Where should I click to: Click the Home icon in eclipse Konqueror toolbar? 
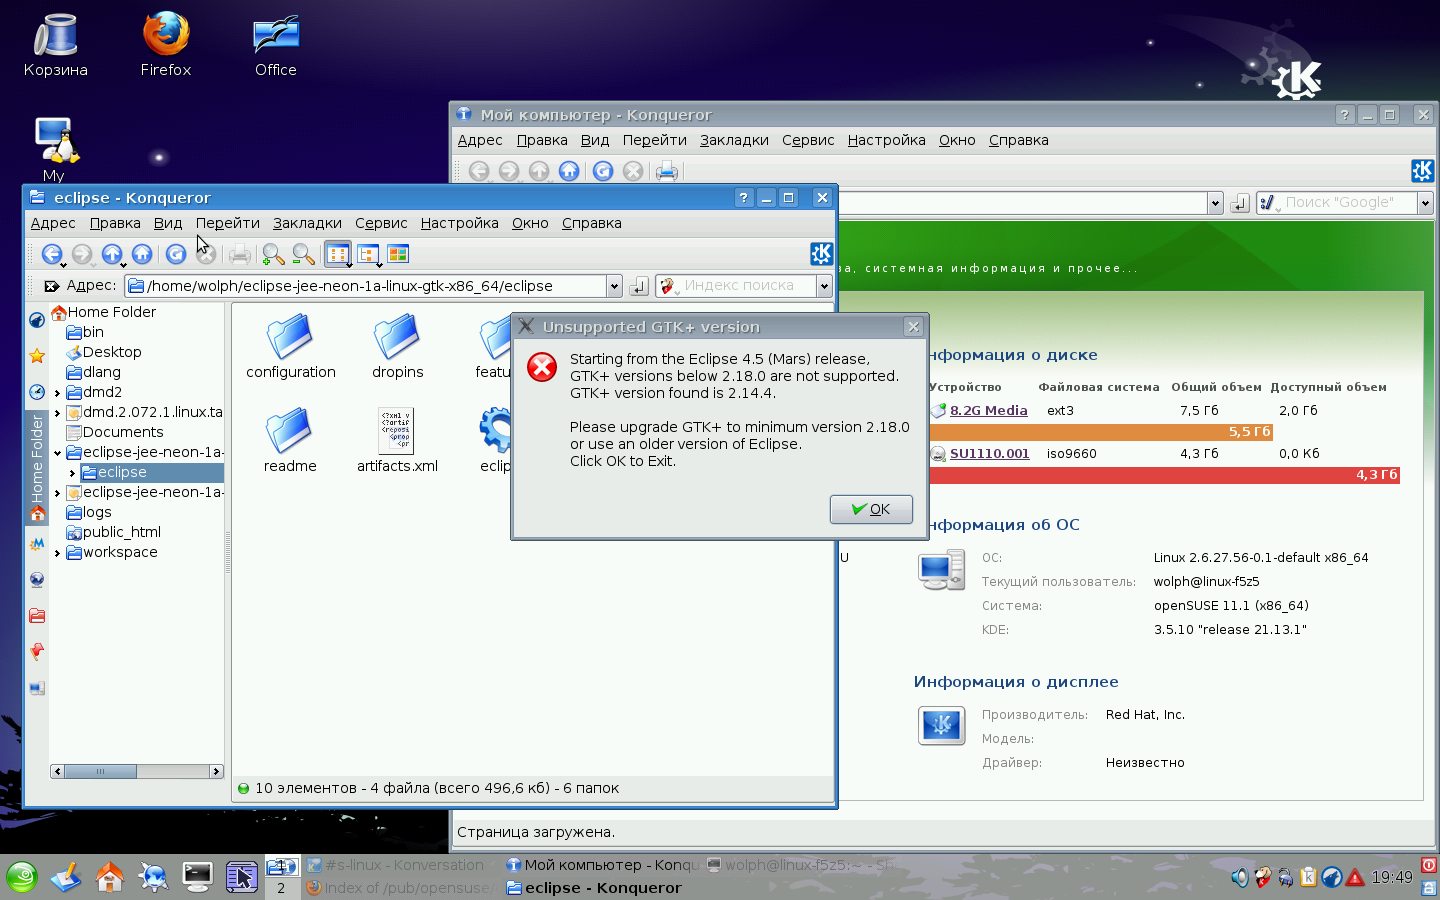(142, 254)
